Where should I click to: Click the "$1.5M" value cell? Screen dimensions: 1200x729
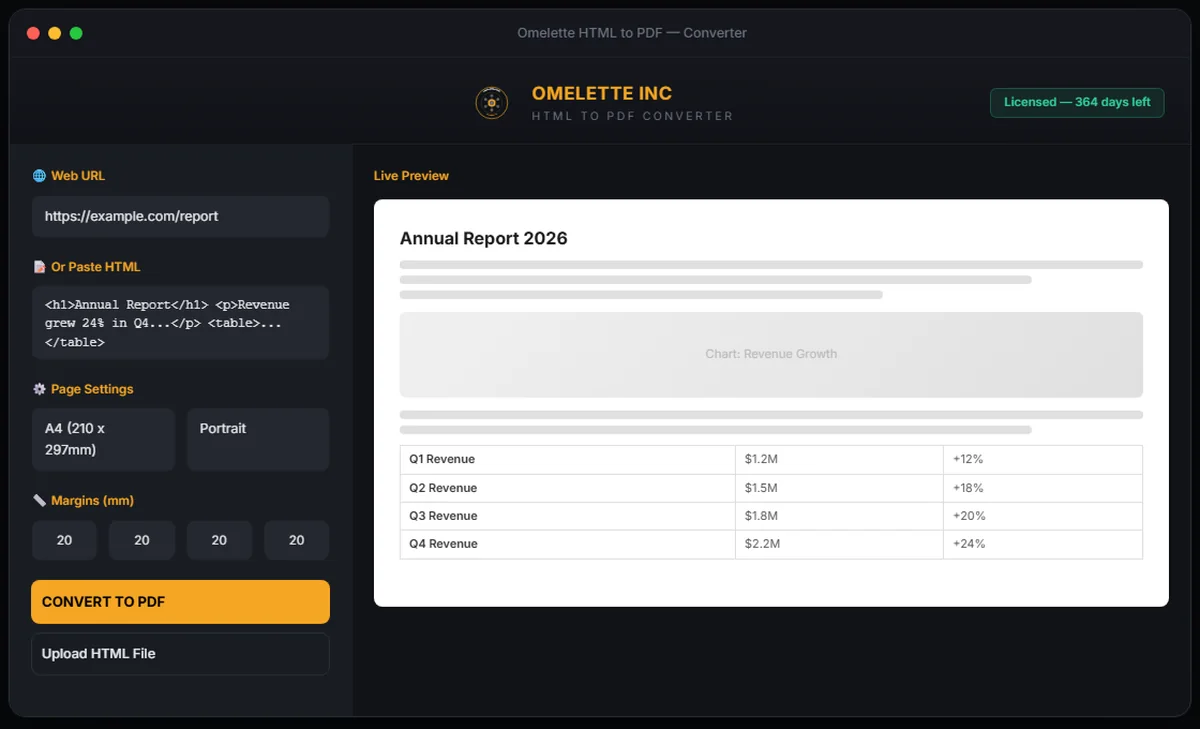[x=839, y=488]
